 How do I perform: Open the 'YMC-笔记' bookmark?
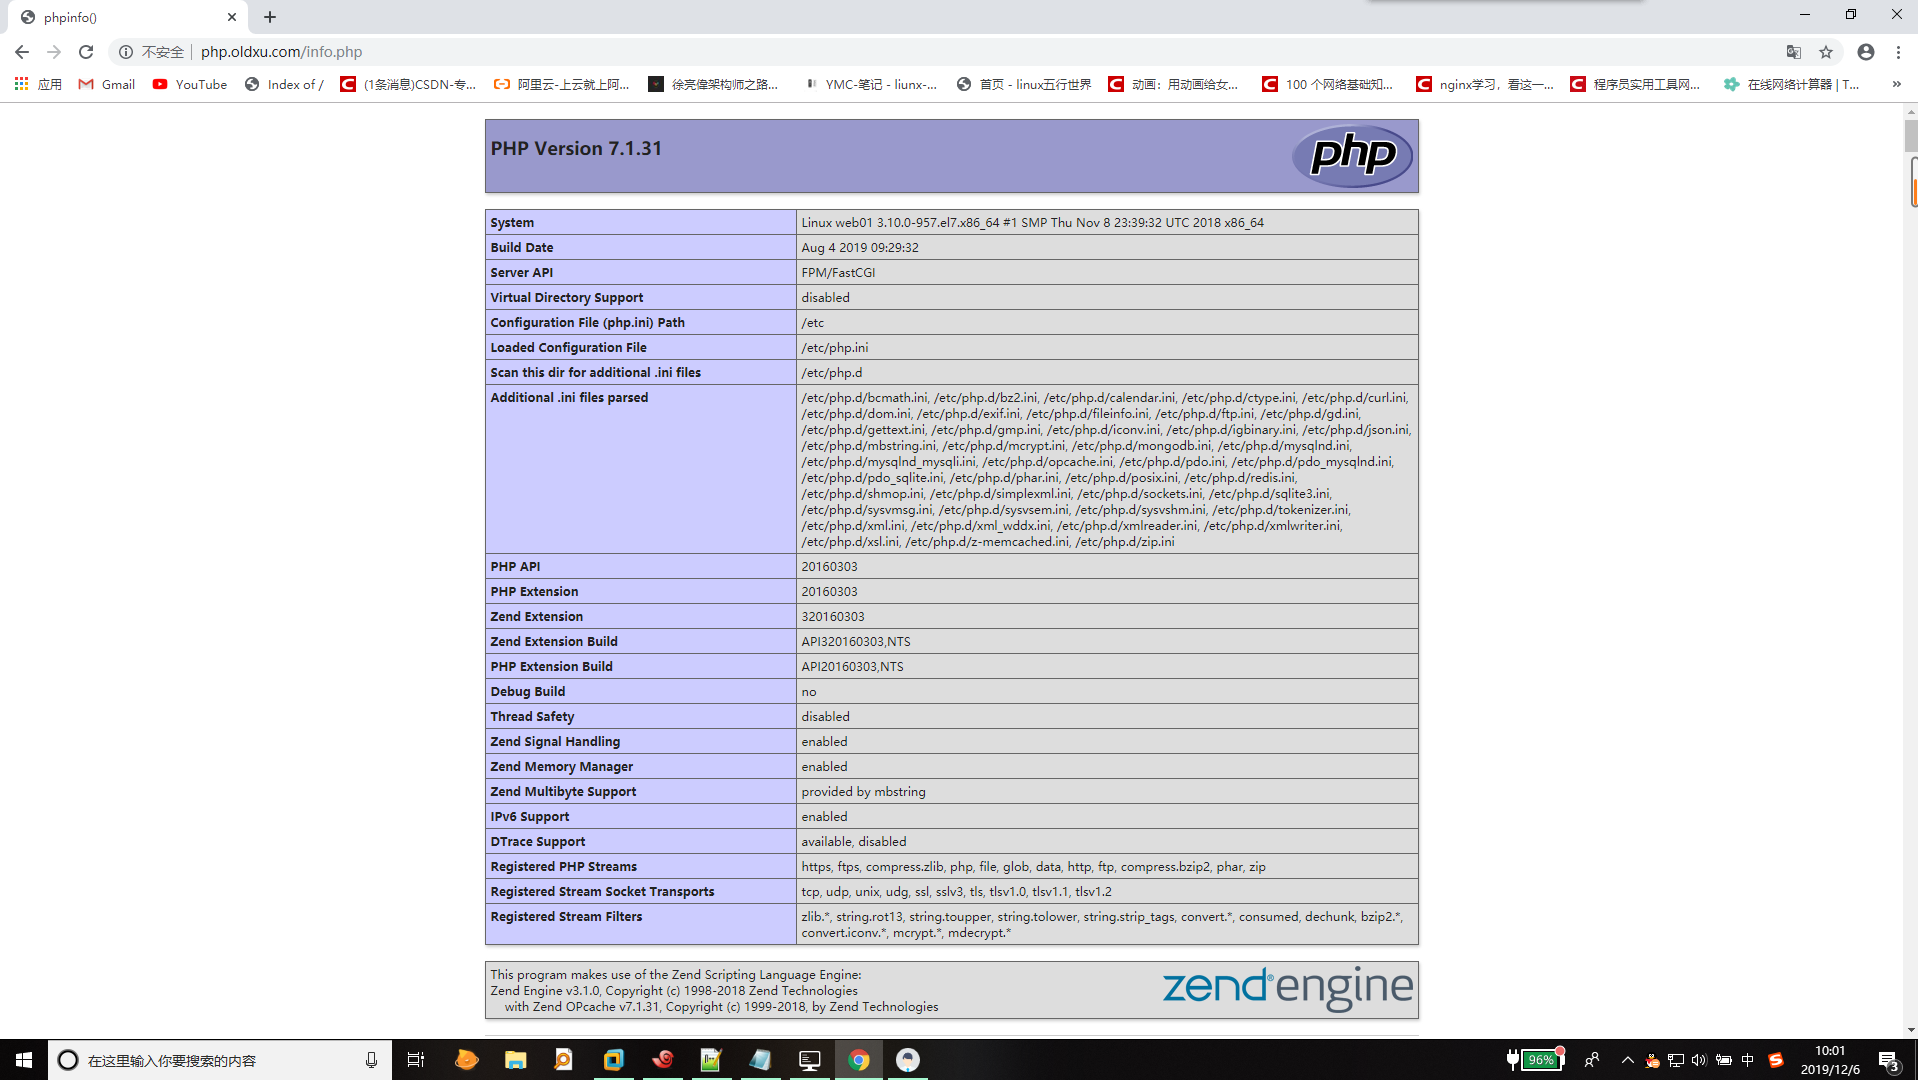[870, 84]
